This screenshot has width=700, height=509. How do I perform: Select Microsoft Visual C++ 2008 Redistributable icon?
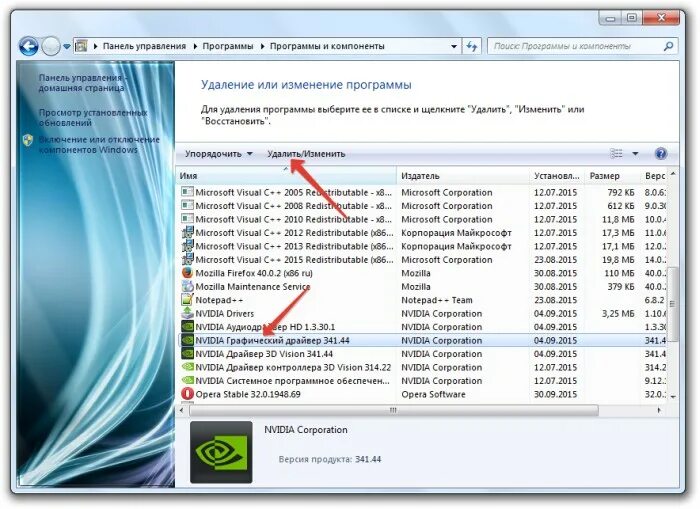188,205
